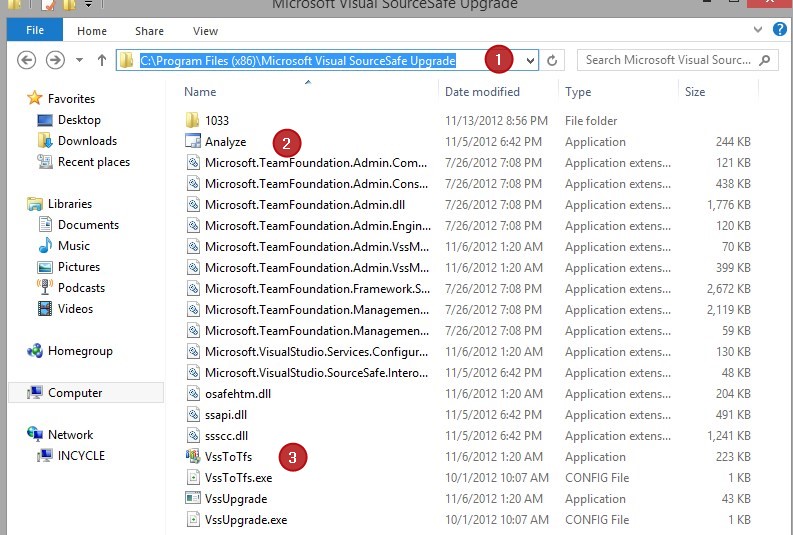Screen dimensions: 793x535
Task: Switch to the Home ribbon tab
Action: coord(92,31)
